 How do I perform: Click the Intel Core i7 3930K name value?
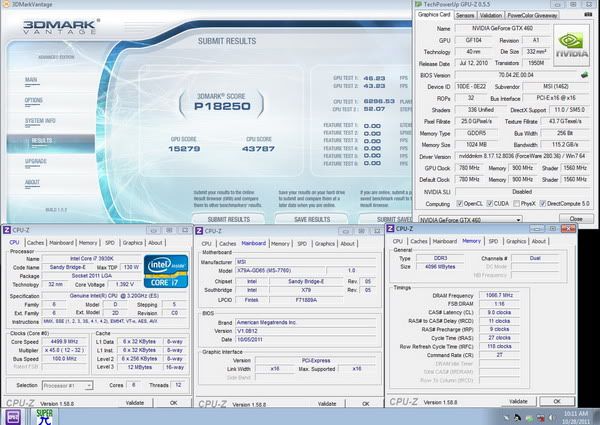[x=91, y=259]
